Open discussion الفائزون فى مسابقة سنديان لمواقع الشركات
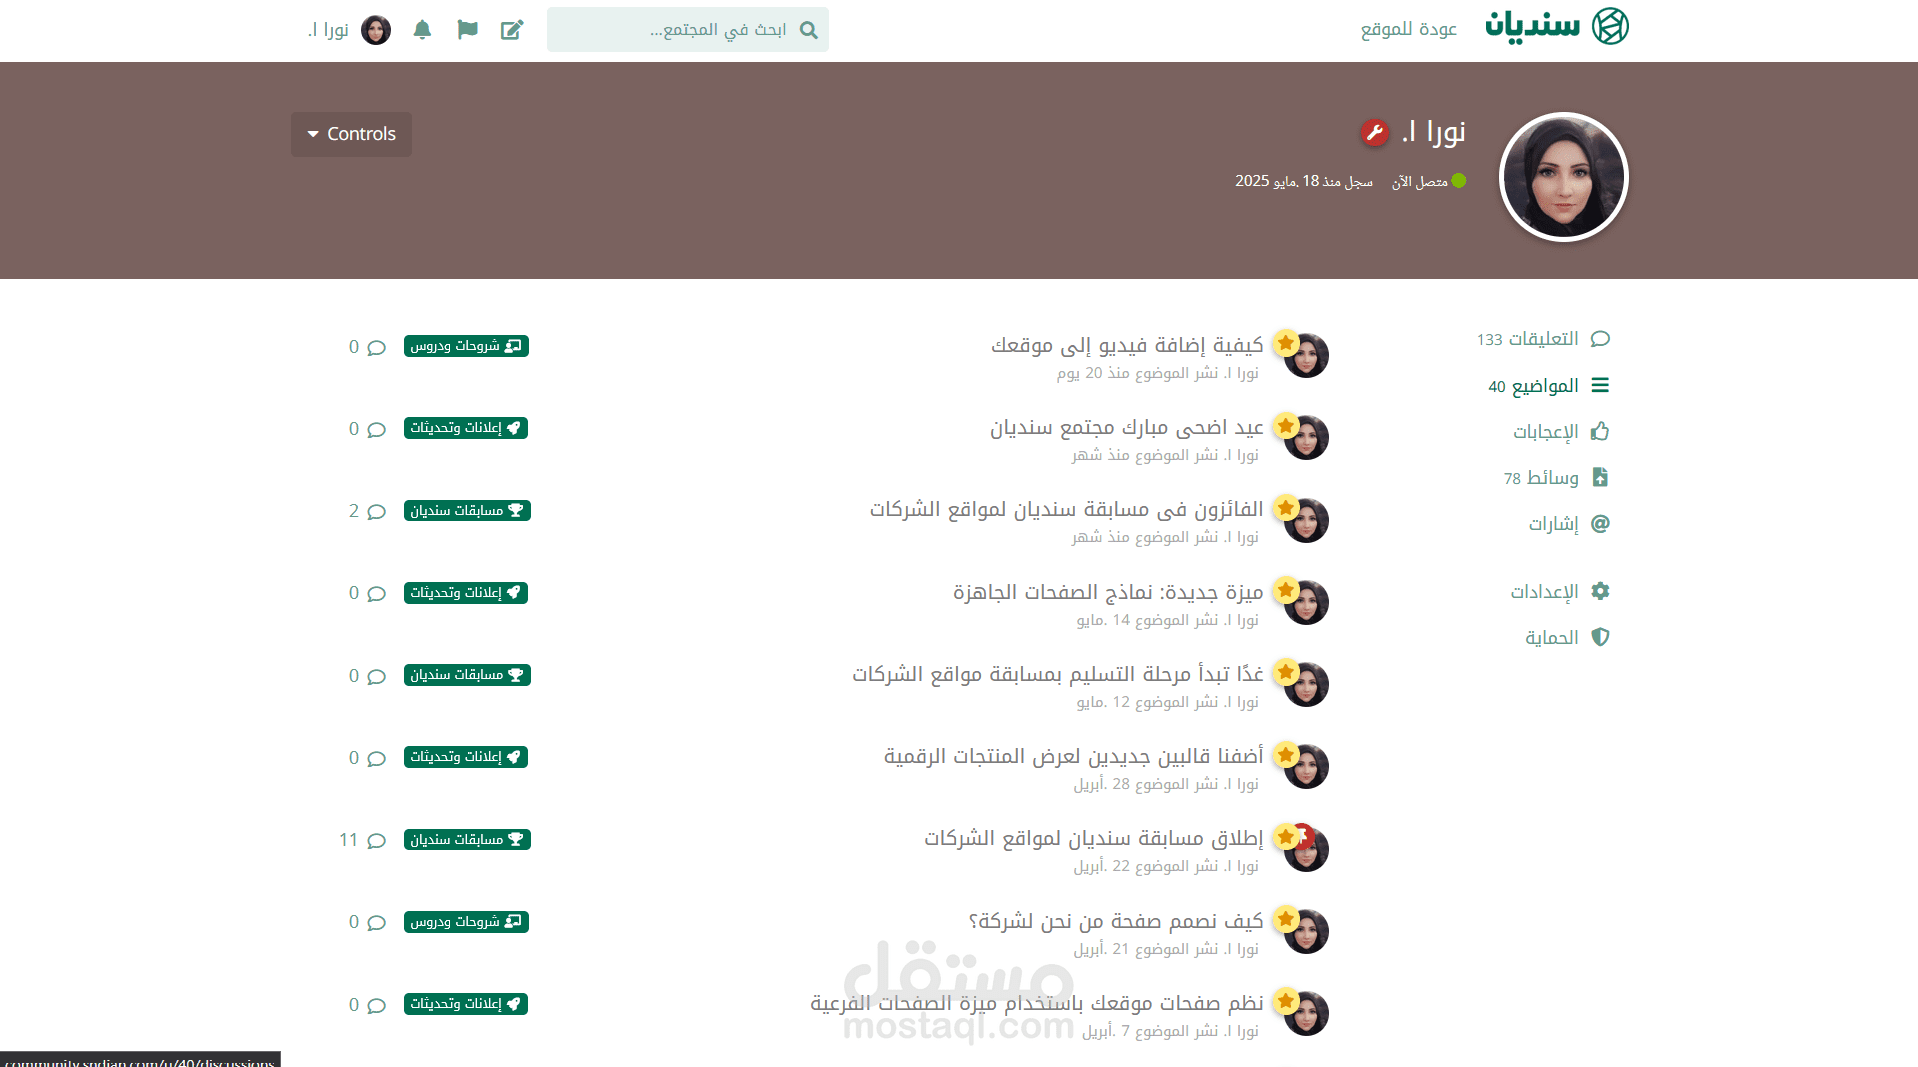1918x1067 pixels. (x=1066, y=510)
